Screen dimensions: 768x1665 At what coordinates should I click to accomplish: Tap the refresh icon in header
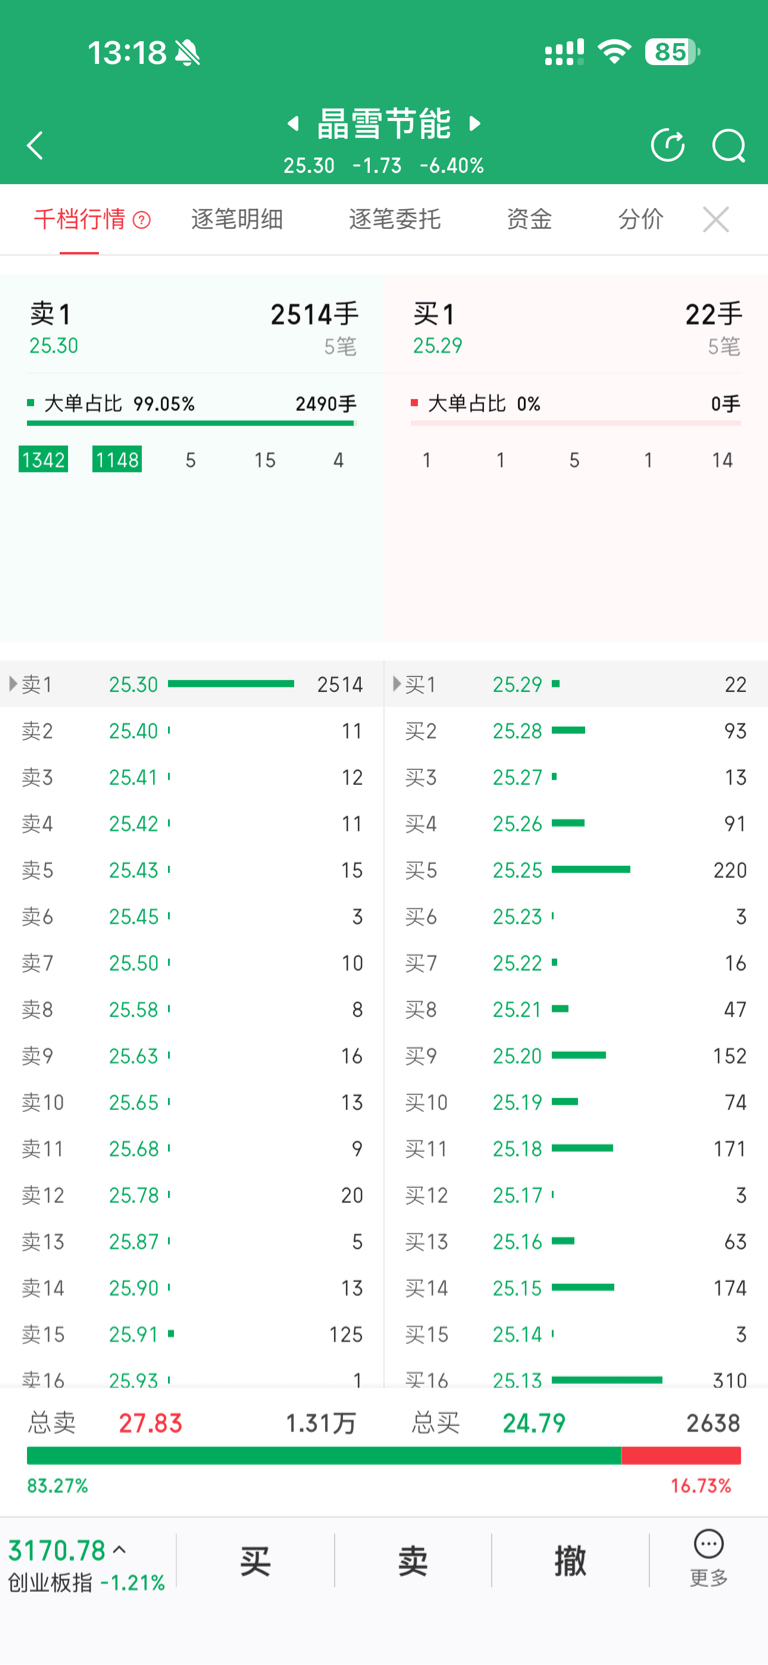click(x=667, y=146)
